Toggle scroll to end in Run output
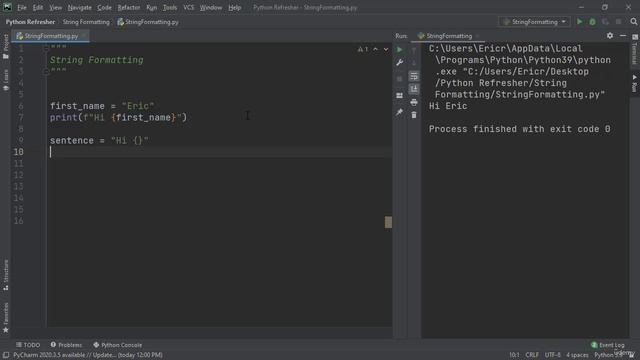Screen dimensions: 640x360 (x=414, y=89)
